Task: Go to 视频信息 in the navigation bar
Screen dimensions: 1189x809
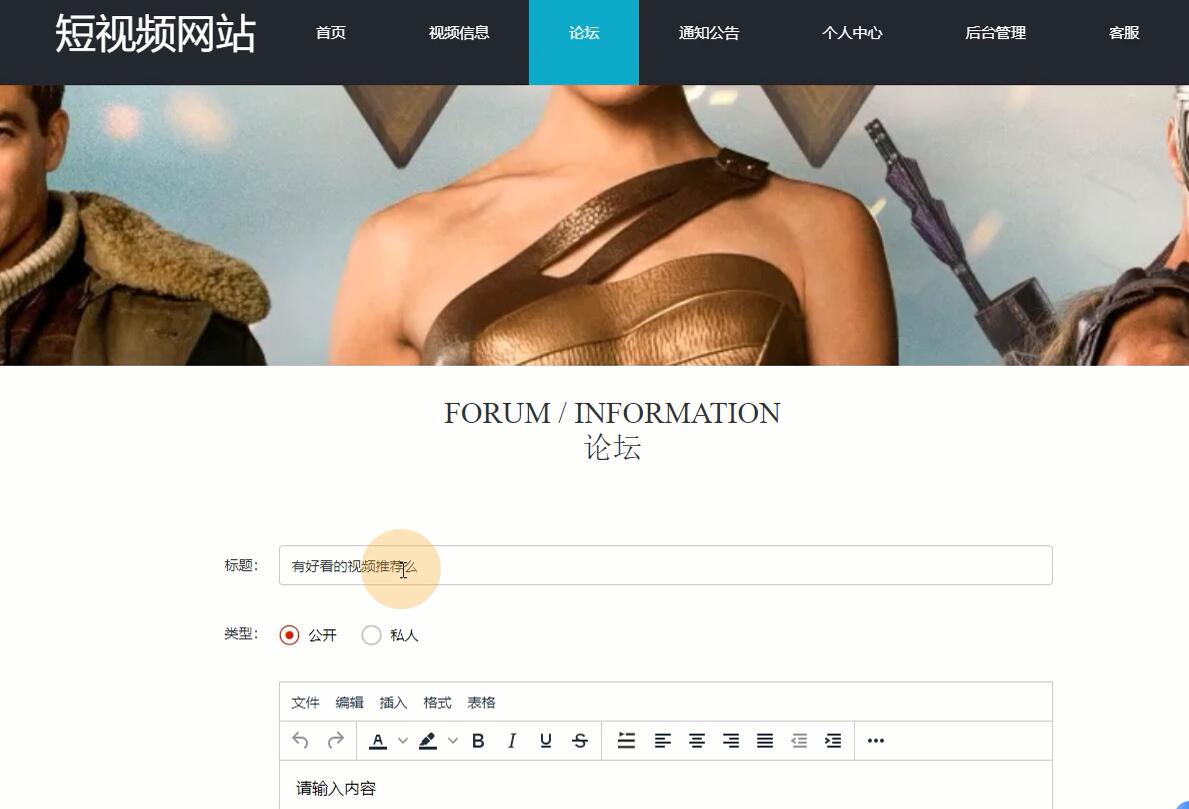Action: (x=459, y=33)
